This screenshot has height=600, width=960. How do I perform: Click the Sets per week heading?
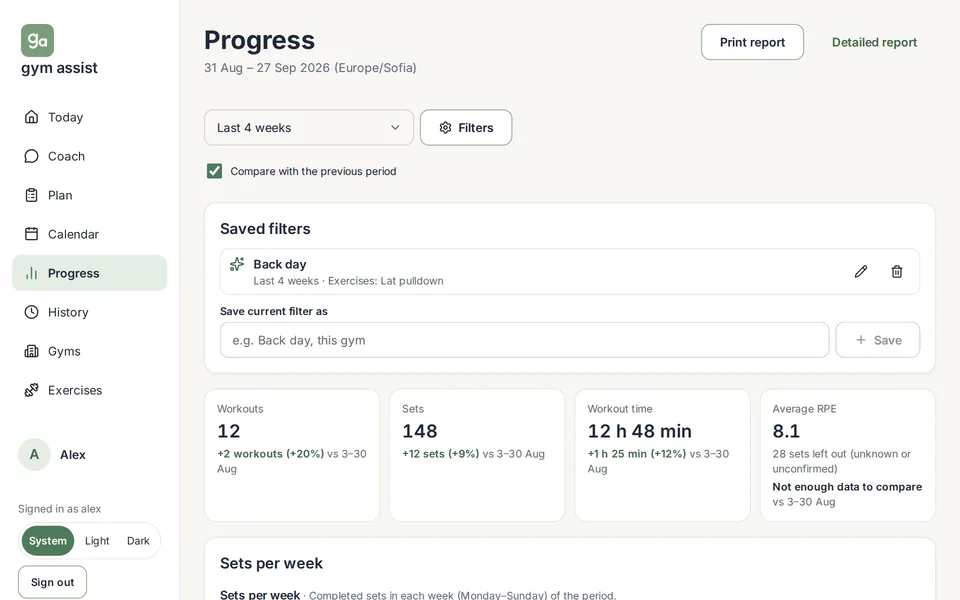coord(271,563)
